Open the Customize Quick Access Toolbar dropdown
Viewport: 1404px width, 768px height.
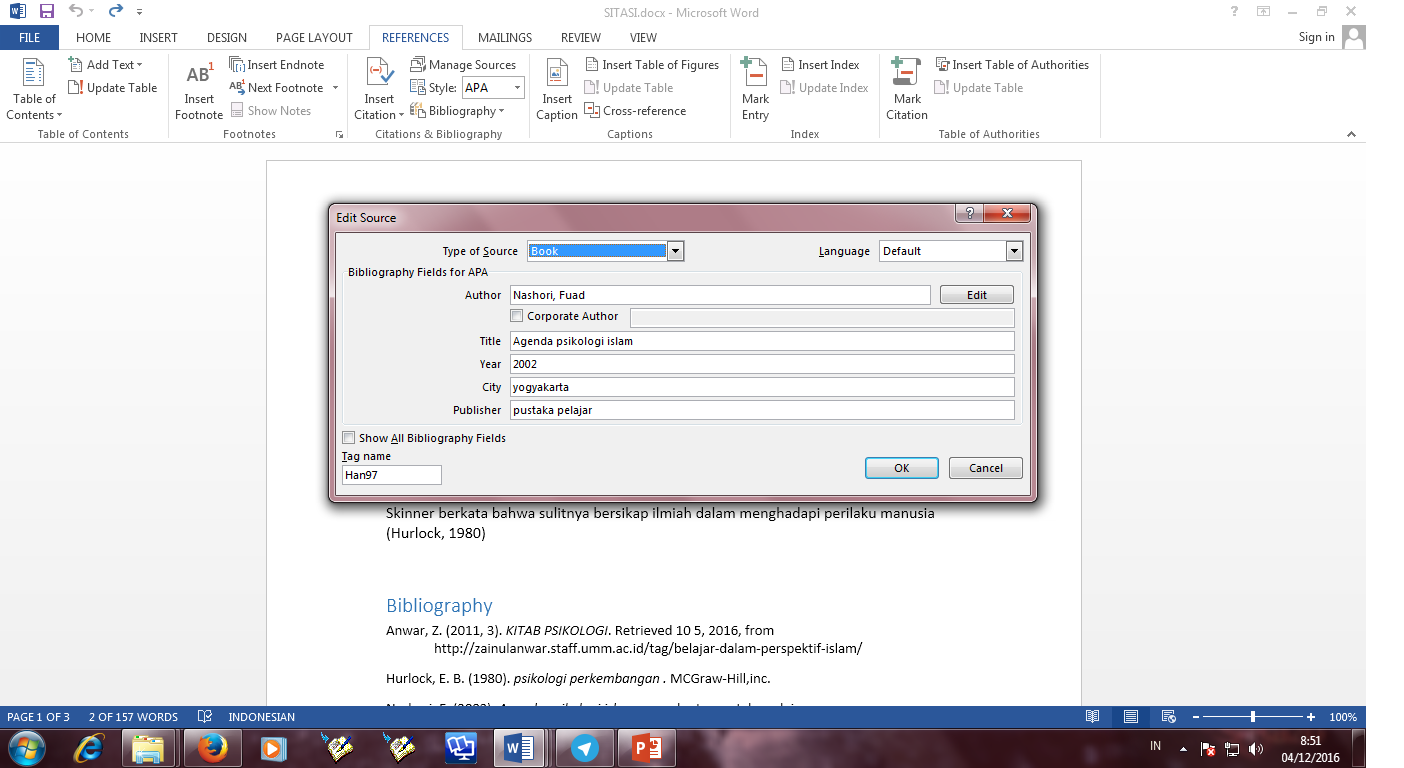coord(138,12)
